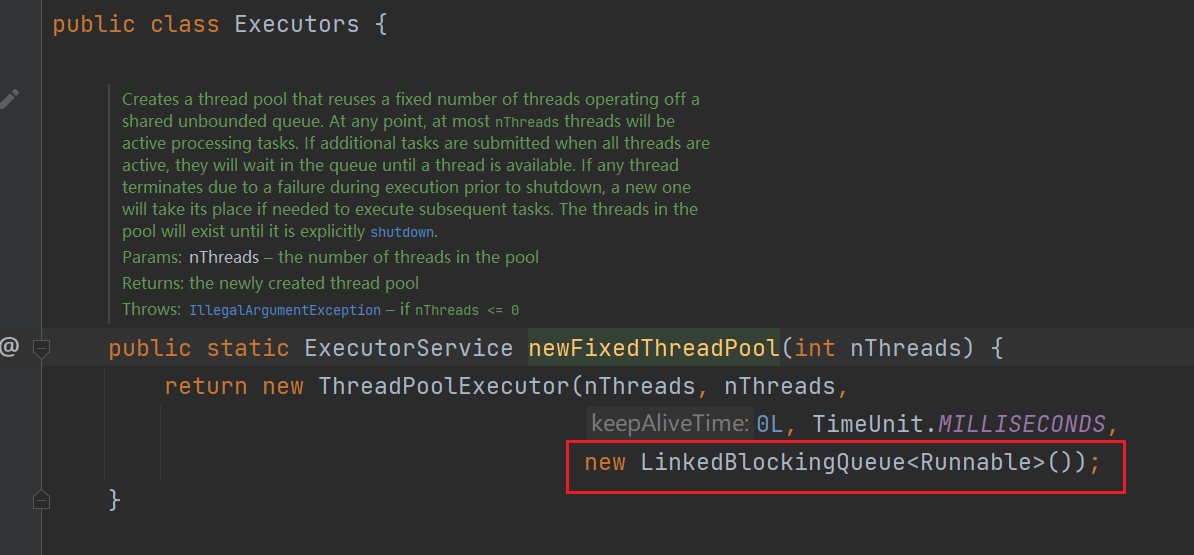Place the cursor on the newFixedThreadPool method name

click(653, 348)
